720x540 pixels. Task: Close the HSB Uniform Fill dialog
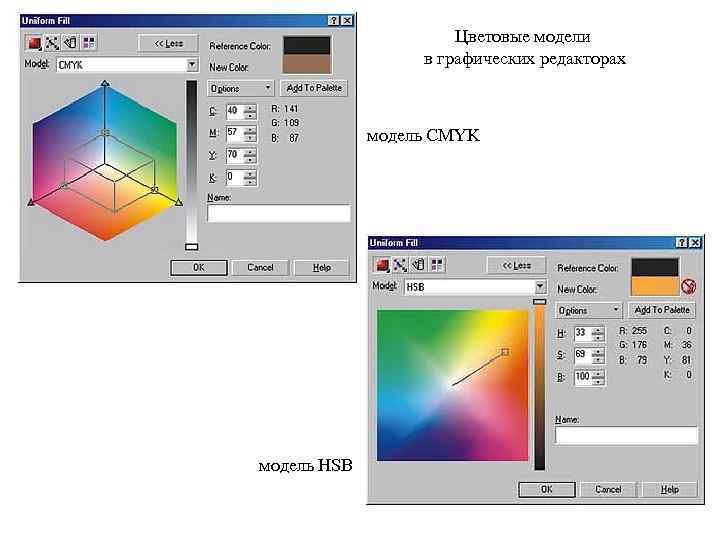coord(696,242)
